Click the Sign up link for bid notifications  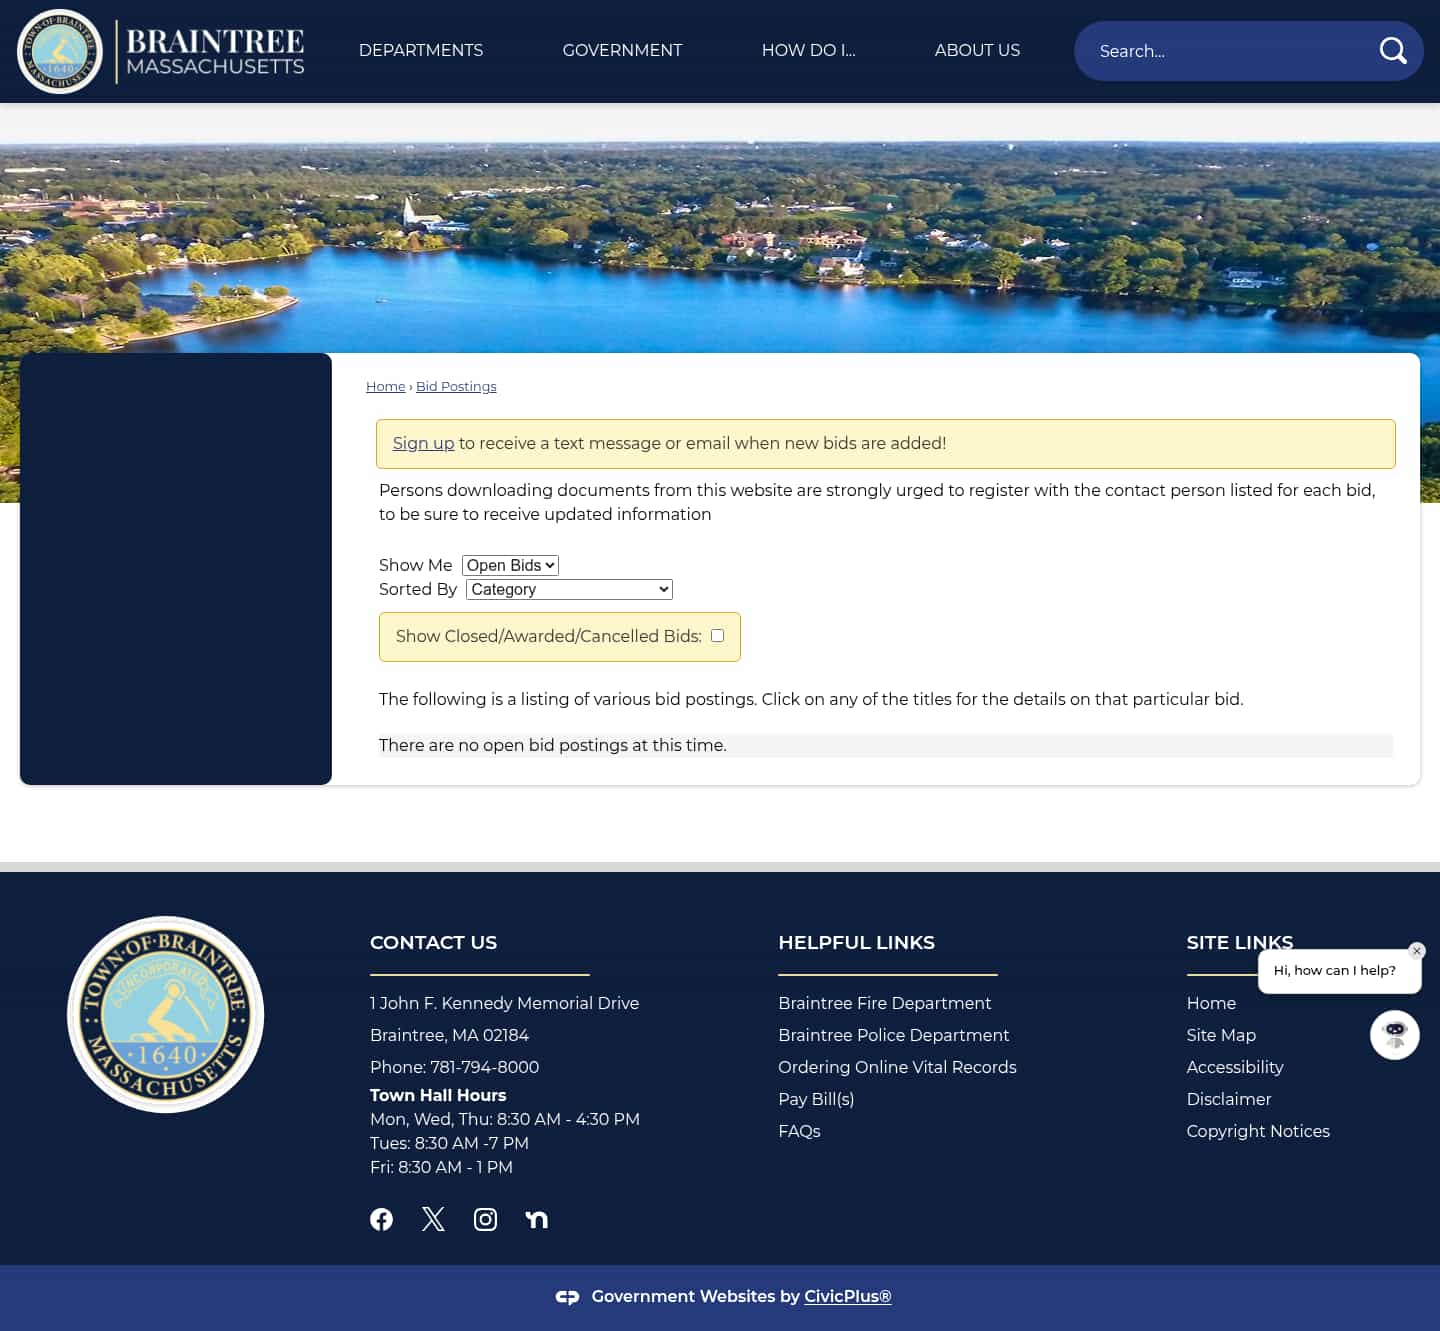coord(423,443)
